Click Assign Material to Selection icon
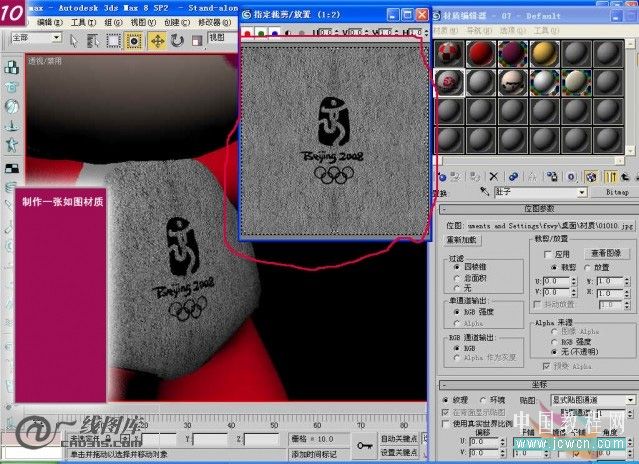Screen dimensions: 639x464 tap(475, 177)
